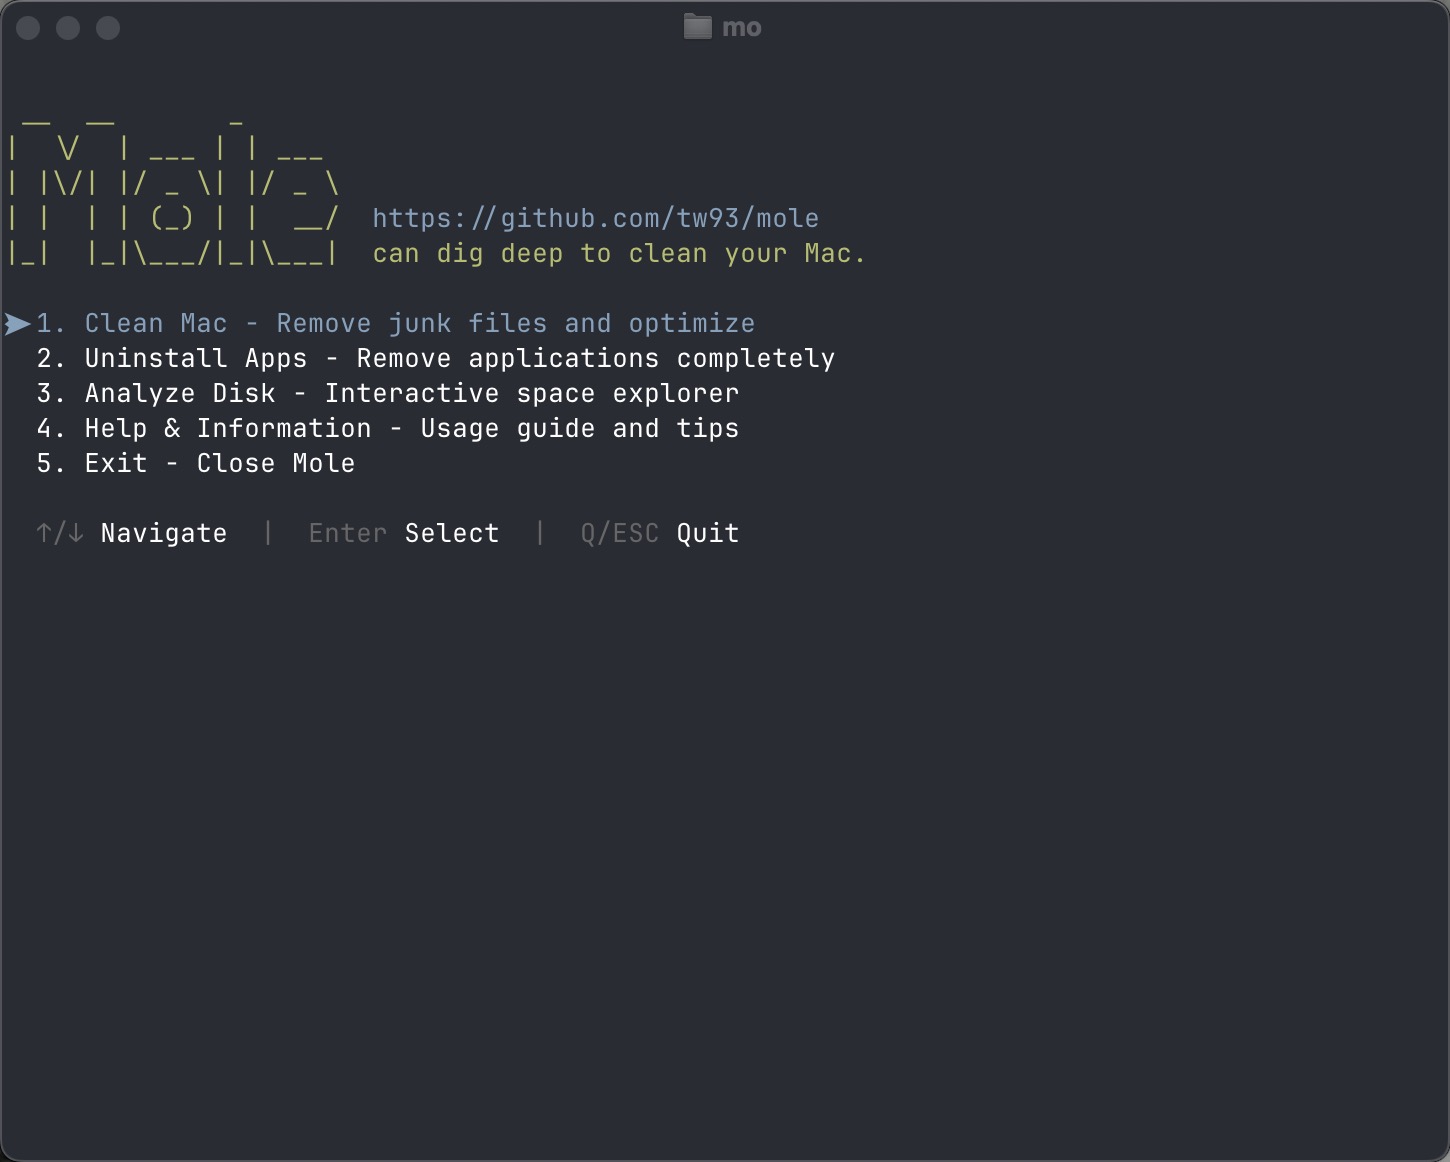Click the arrow pointer beside Clean Mac
Viewport: 1450px width, 1162px height.
[x=17, y=324]
